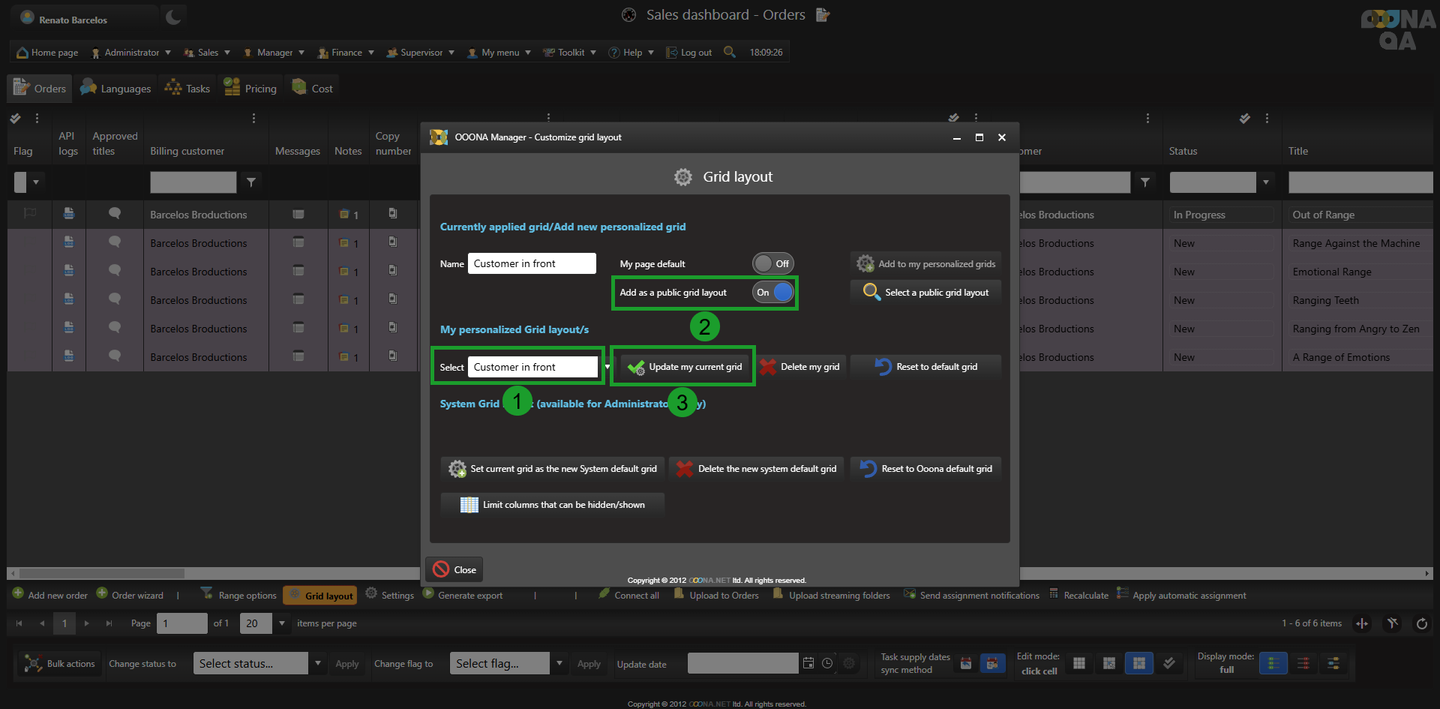
Task: Click the Billing customer filter funnel icon
Action: click(x=251, y=182)
